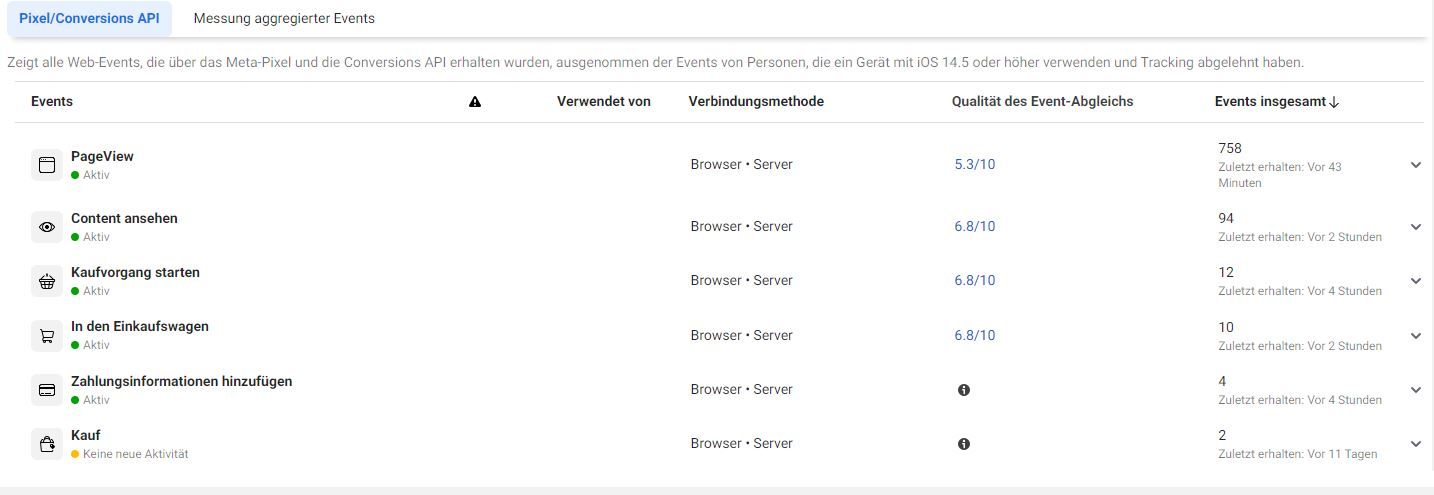Image resolution: width=1434 pixels, height=495 pixels.
Task: Click the Zahlungsinformationen hinzufügen card icon
Action: (x=47, y=390)
